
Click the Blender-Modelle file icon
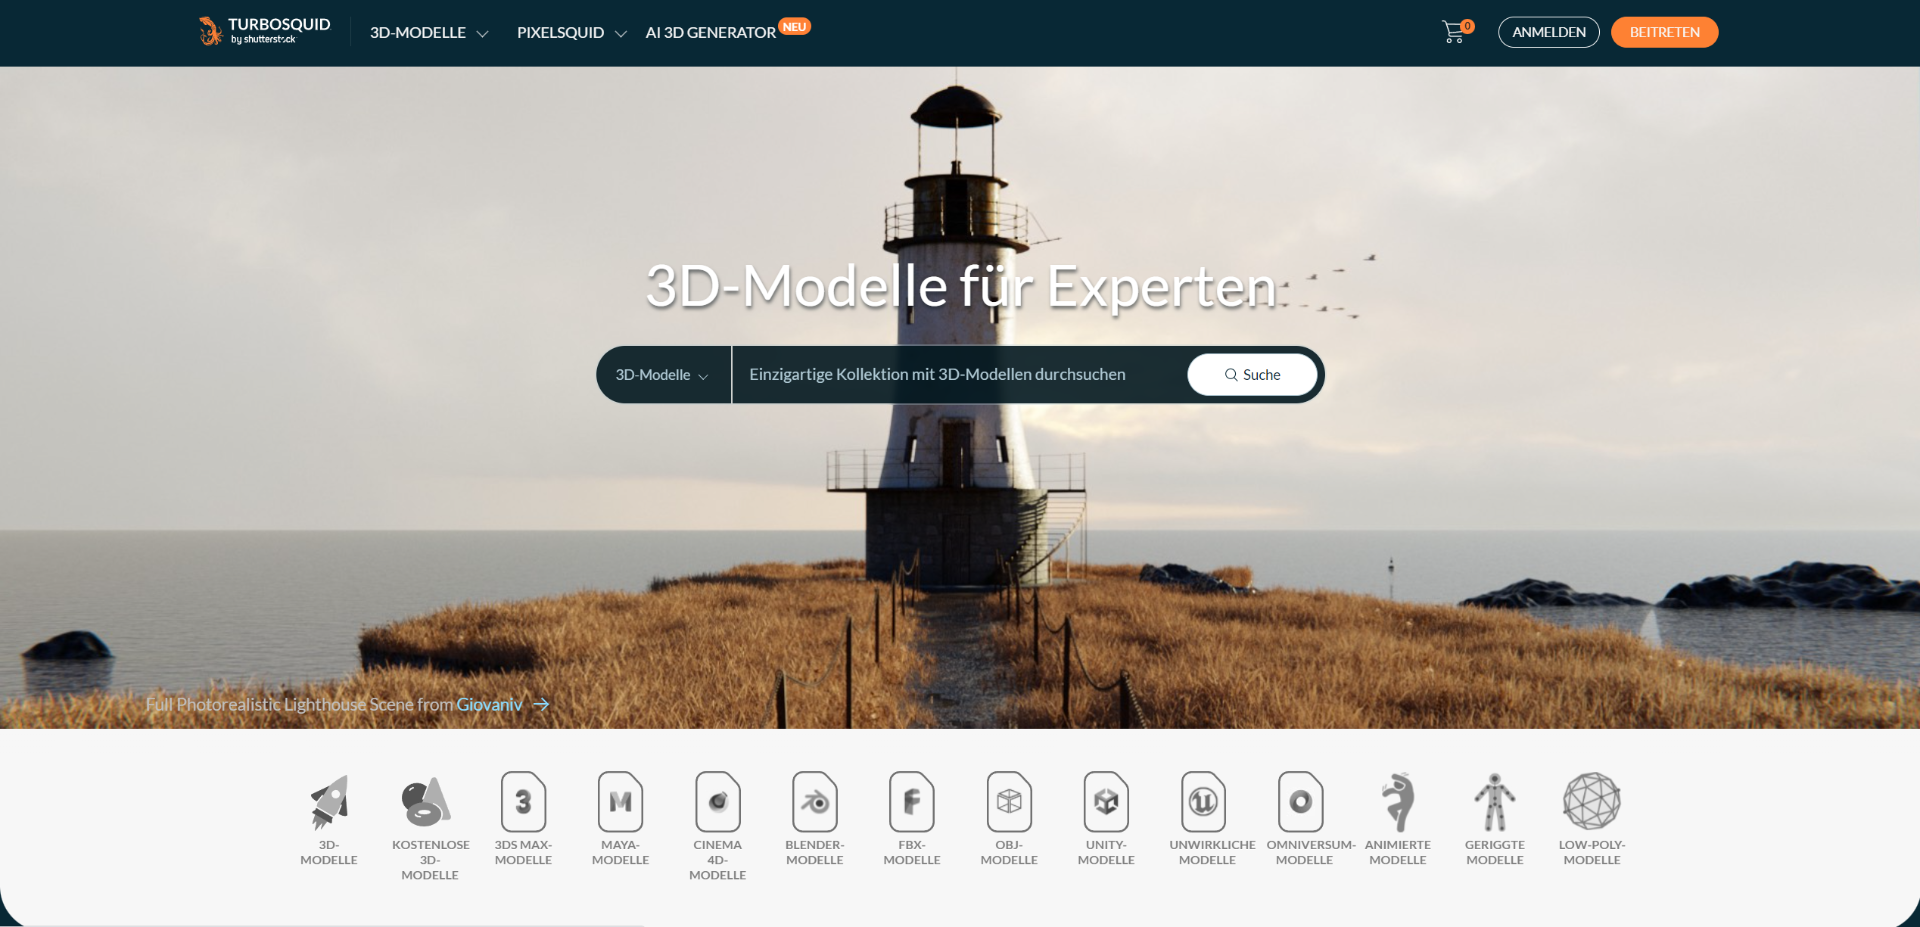click(x=815, y=802)
